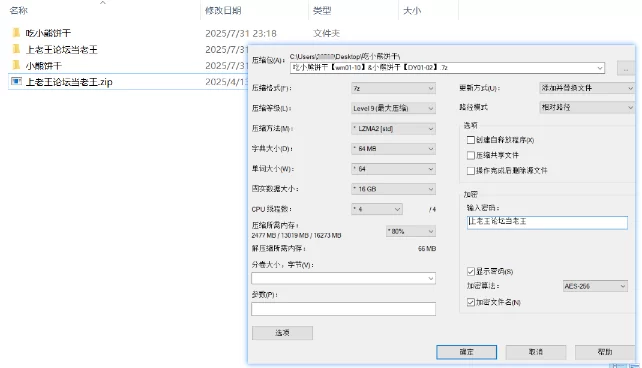Image resolution: width=642 pixels, height=368 pixels.
Task: Open the memory usage 80% dropdown
Action: [411, 231]
